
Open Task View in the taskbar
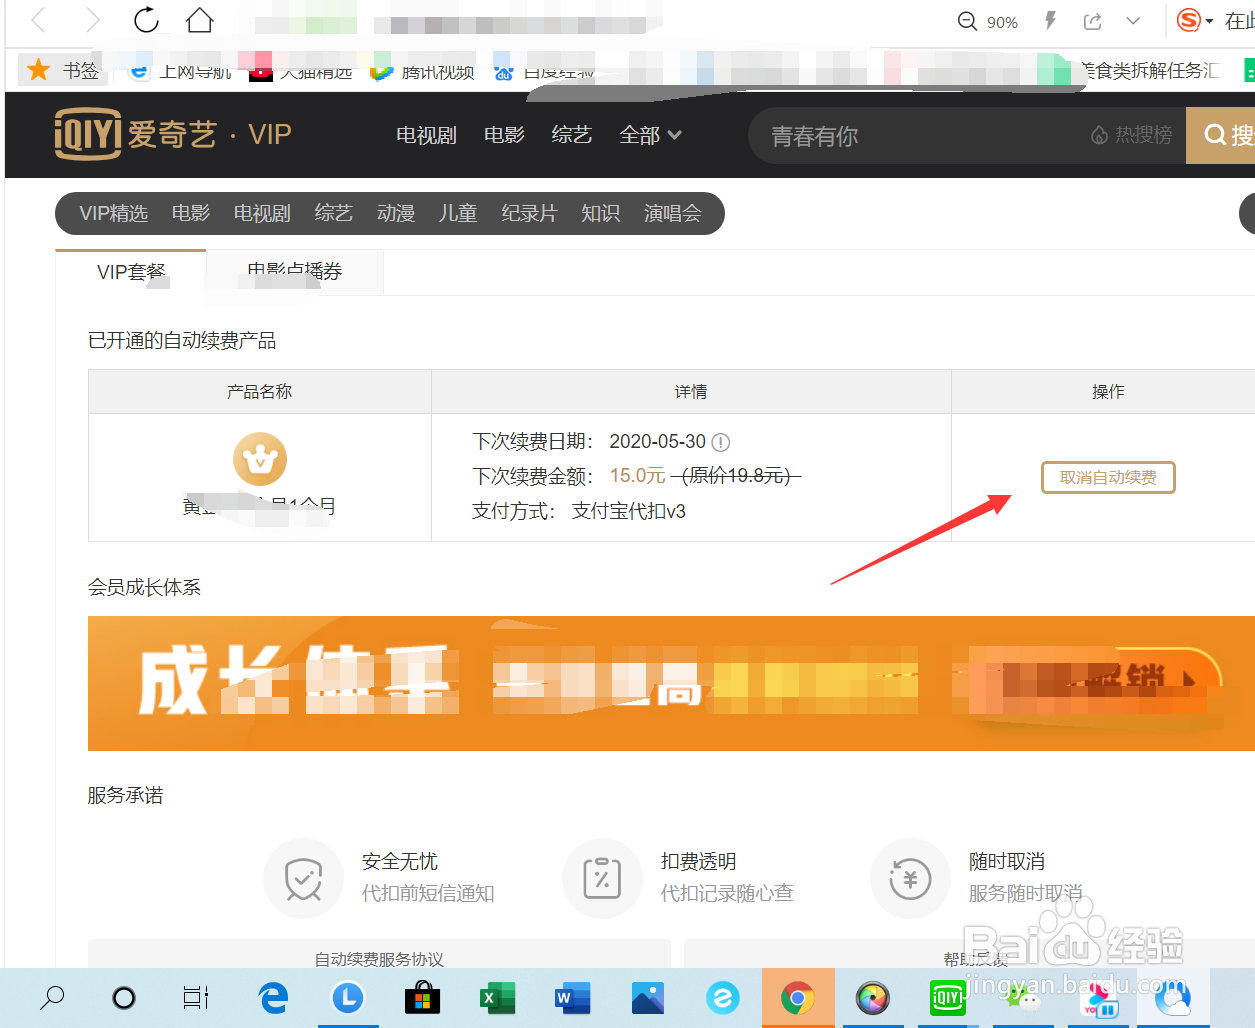tap(196, 998)
